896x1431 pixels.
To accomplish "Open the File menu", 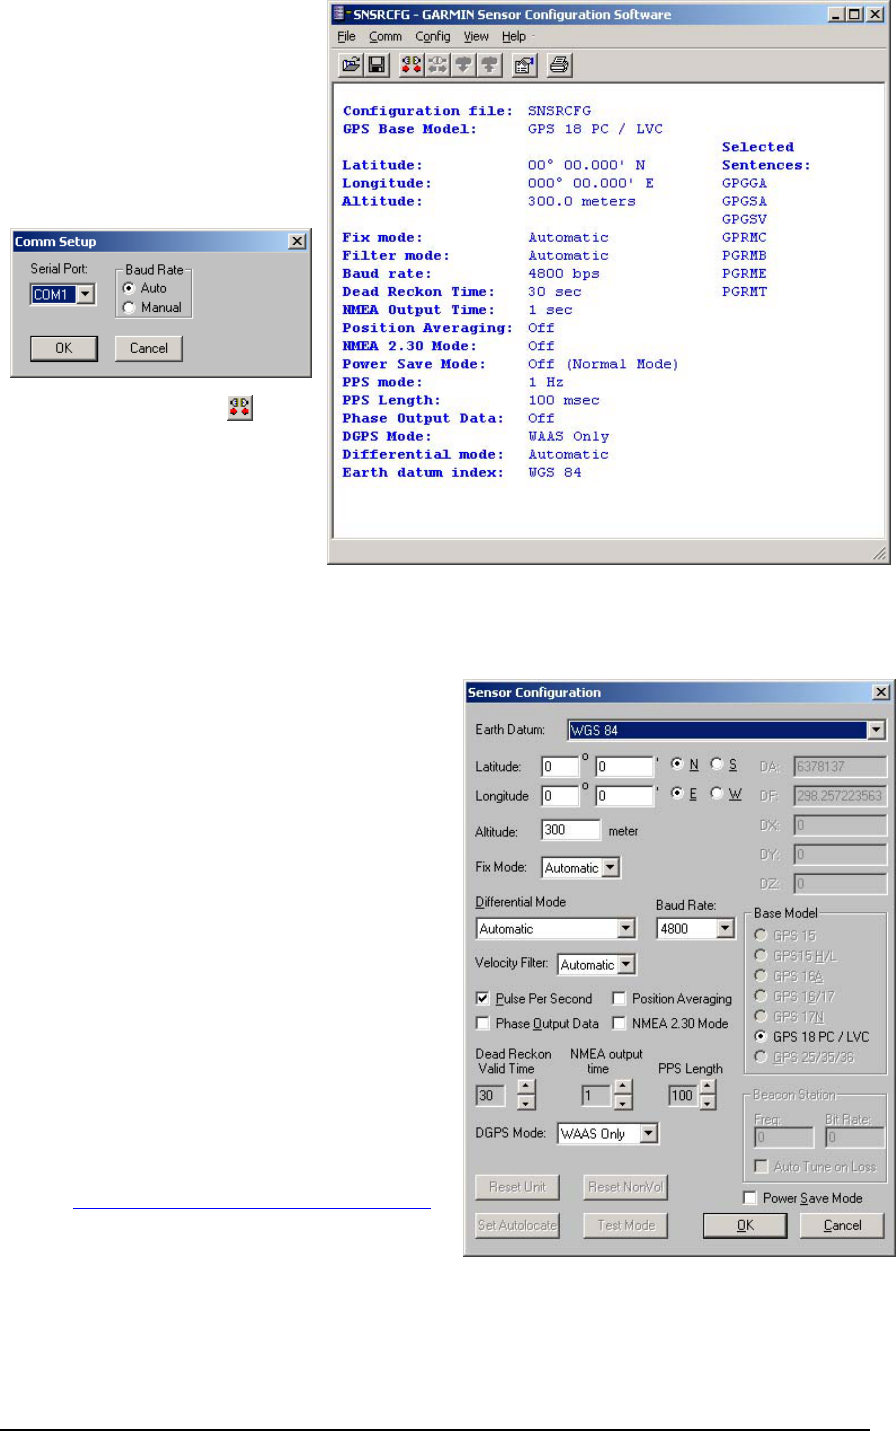I will 346,36.
